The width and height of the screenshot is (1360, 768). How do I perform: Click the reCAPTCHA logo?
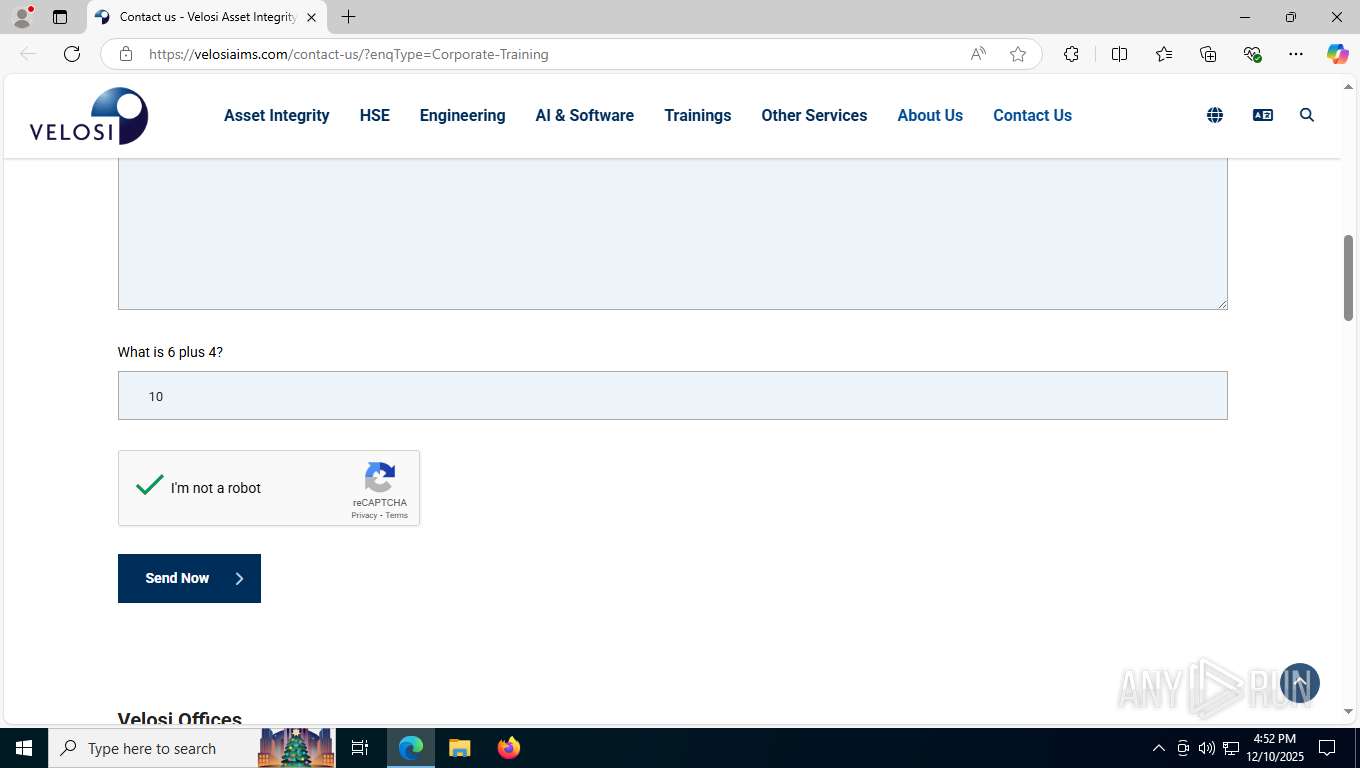click(380, 477)
